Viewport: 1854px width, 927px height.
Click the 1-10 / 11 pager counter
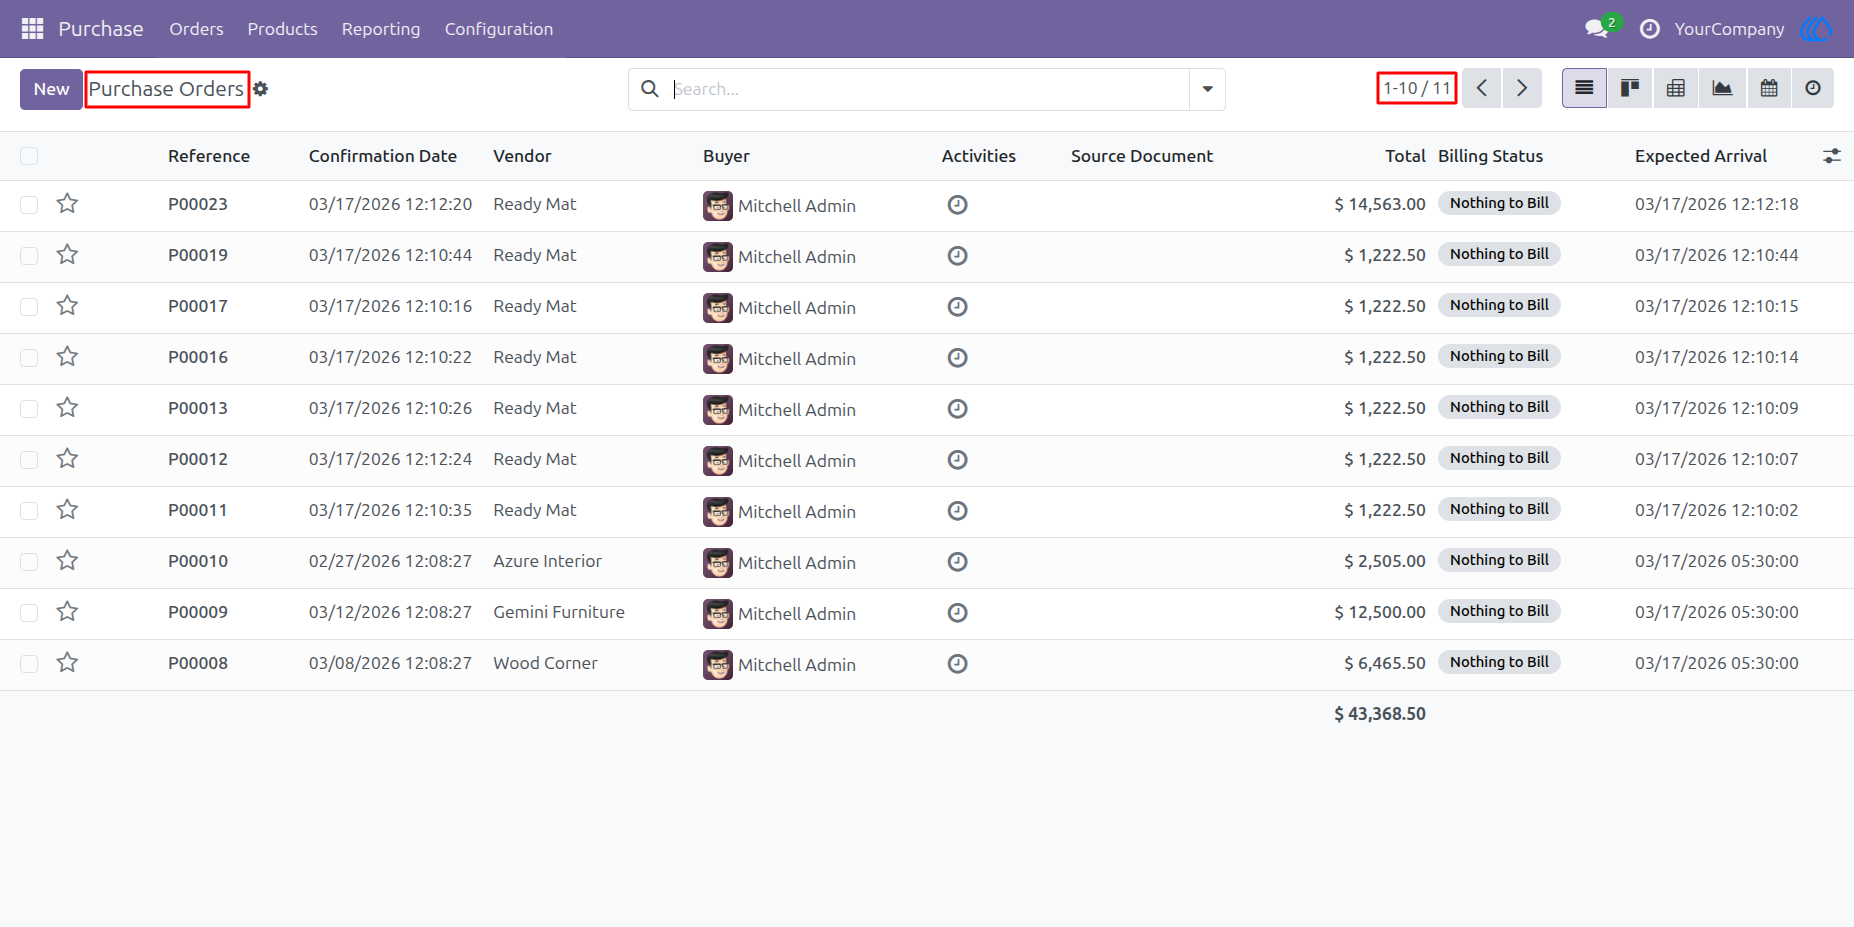1417,88
